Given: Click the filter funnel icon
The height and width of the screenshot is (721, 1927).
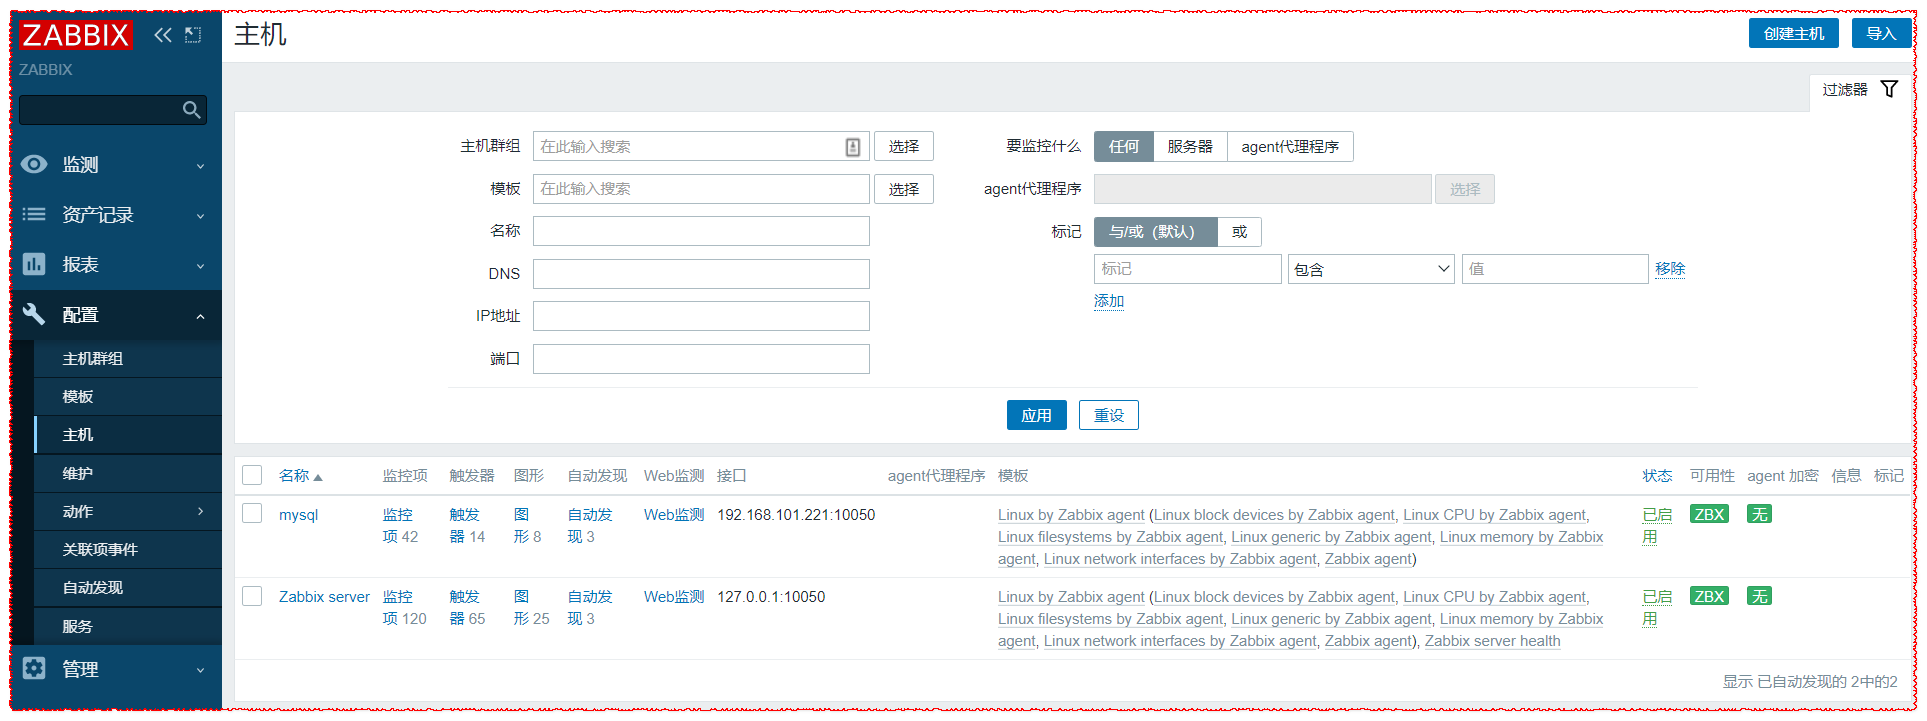Looking at the screenshot, I should pyautogui.click(x=1889, y=89).
